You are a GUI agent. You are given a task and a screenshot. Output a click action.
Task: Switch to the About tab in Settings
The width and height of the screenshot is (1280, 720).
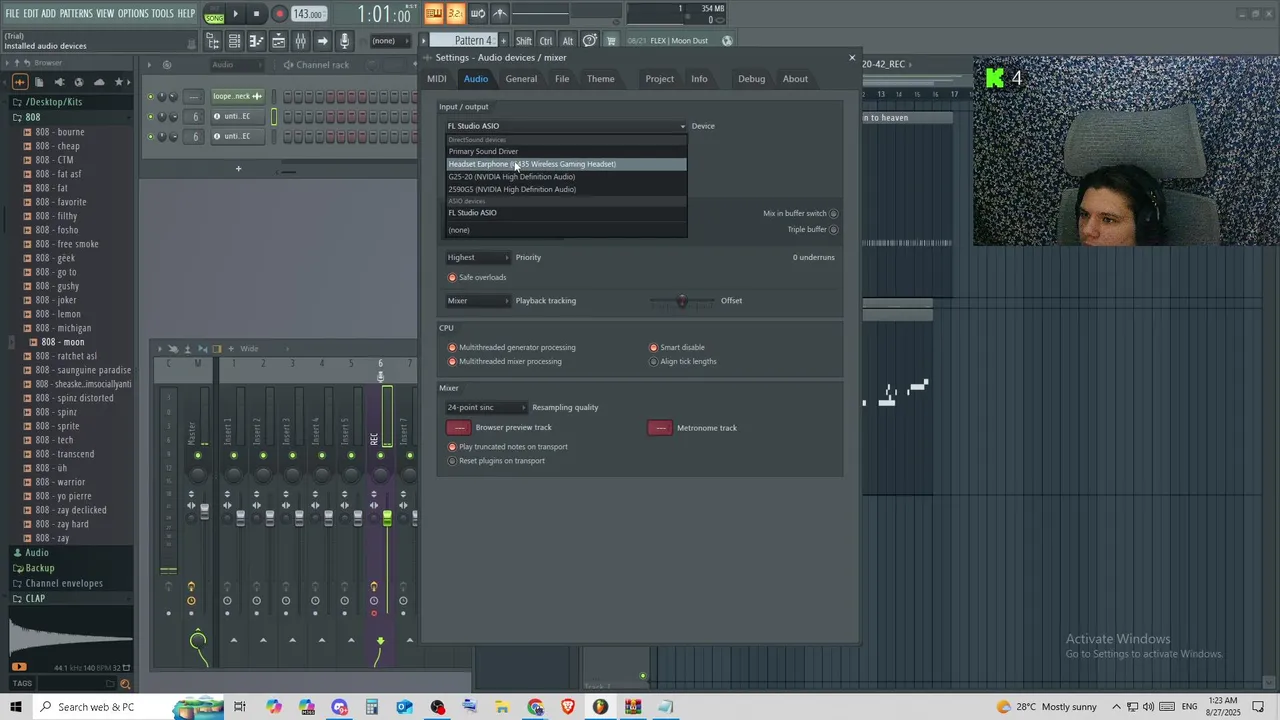click(x=795, y=79)
